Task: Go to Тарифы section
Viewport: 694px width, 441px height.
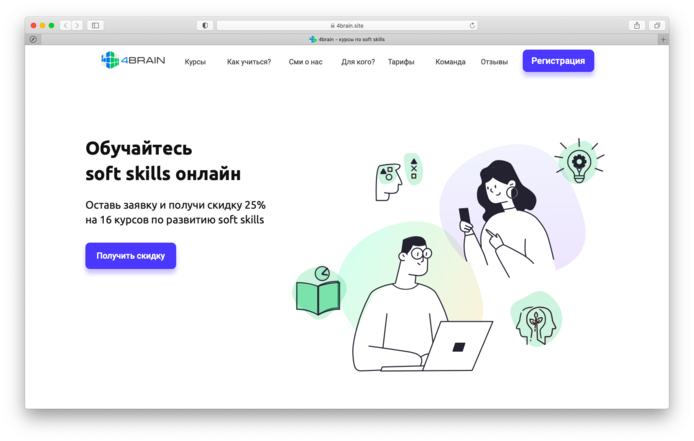Action: [401, 62]
